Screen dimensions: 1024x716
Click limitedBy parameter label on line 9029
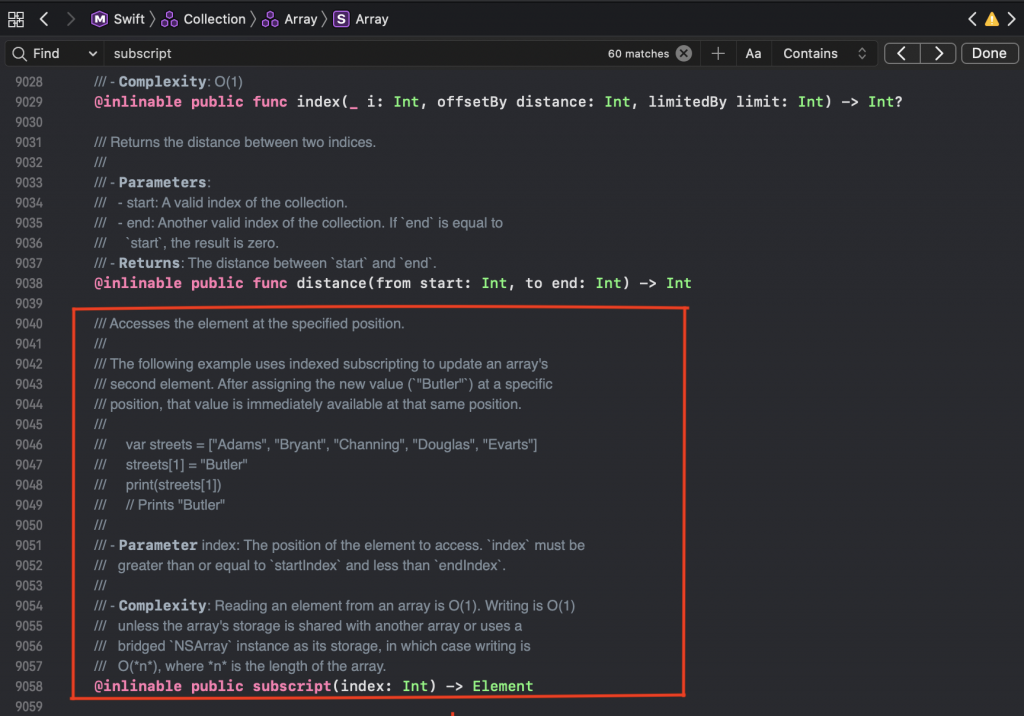tap(687, 102)
